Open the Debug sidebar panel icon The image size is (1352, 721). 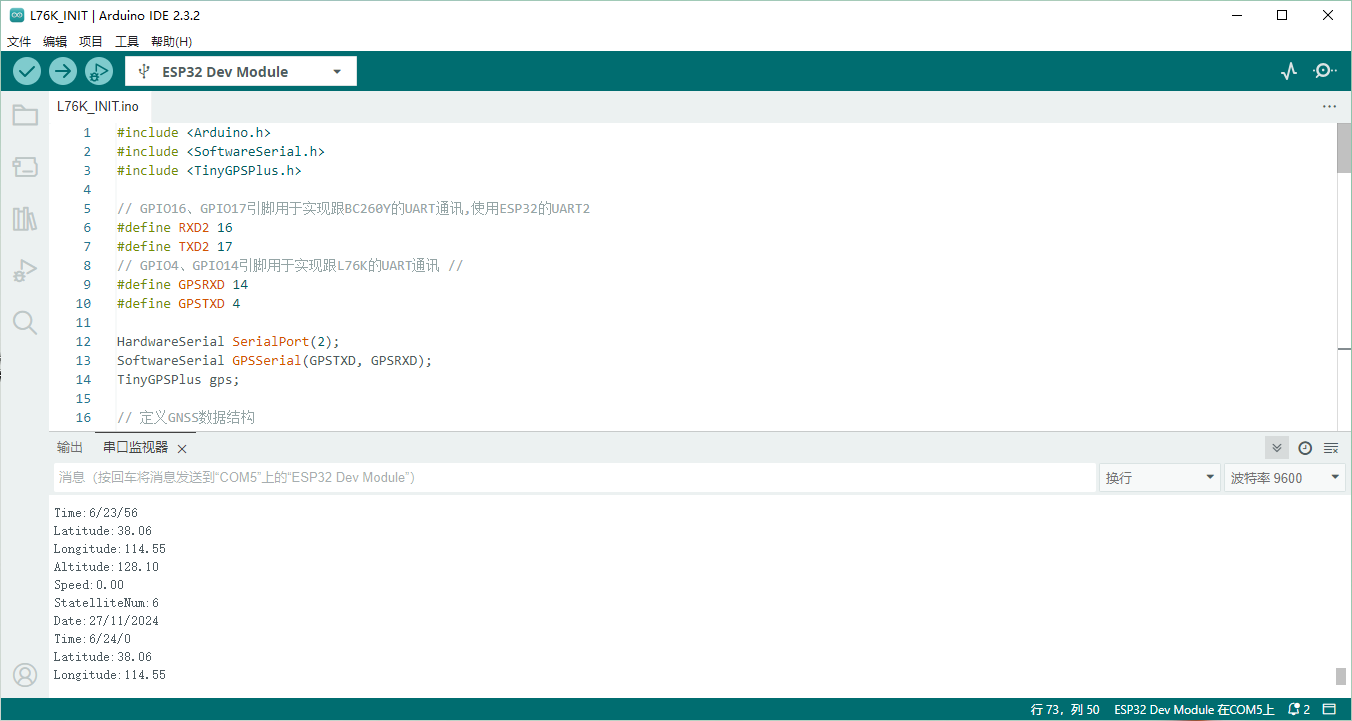click(x=25, y=270)
